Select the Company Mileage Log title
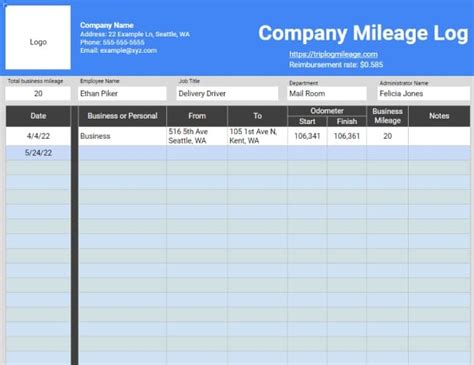 [363, 33]
